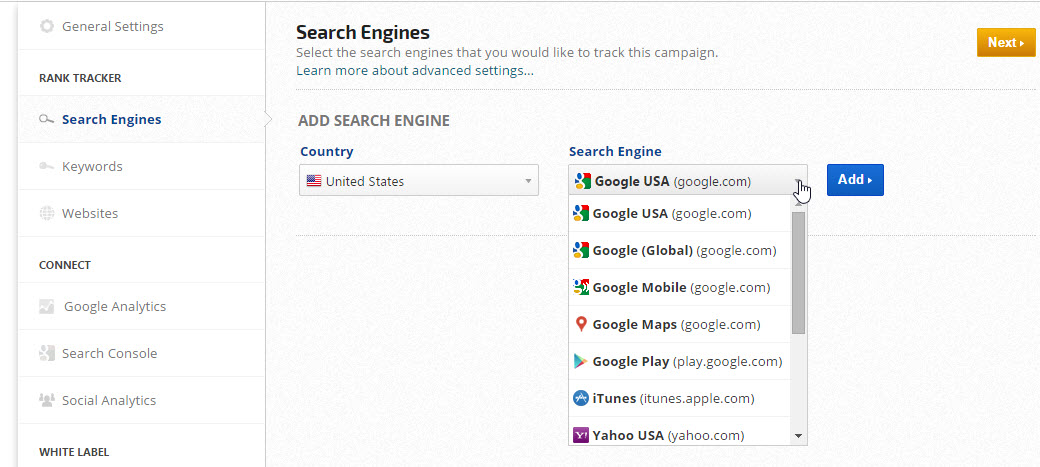Click the Keywords key icon in sidebar

click(x=46, y=166)
